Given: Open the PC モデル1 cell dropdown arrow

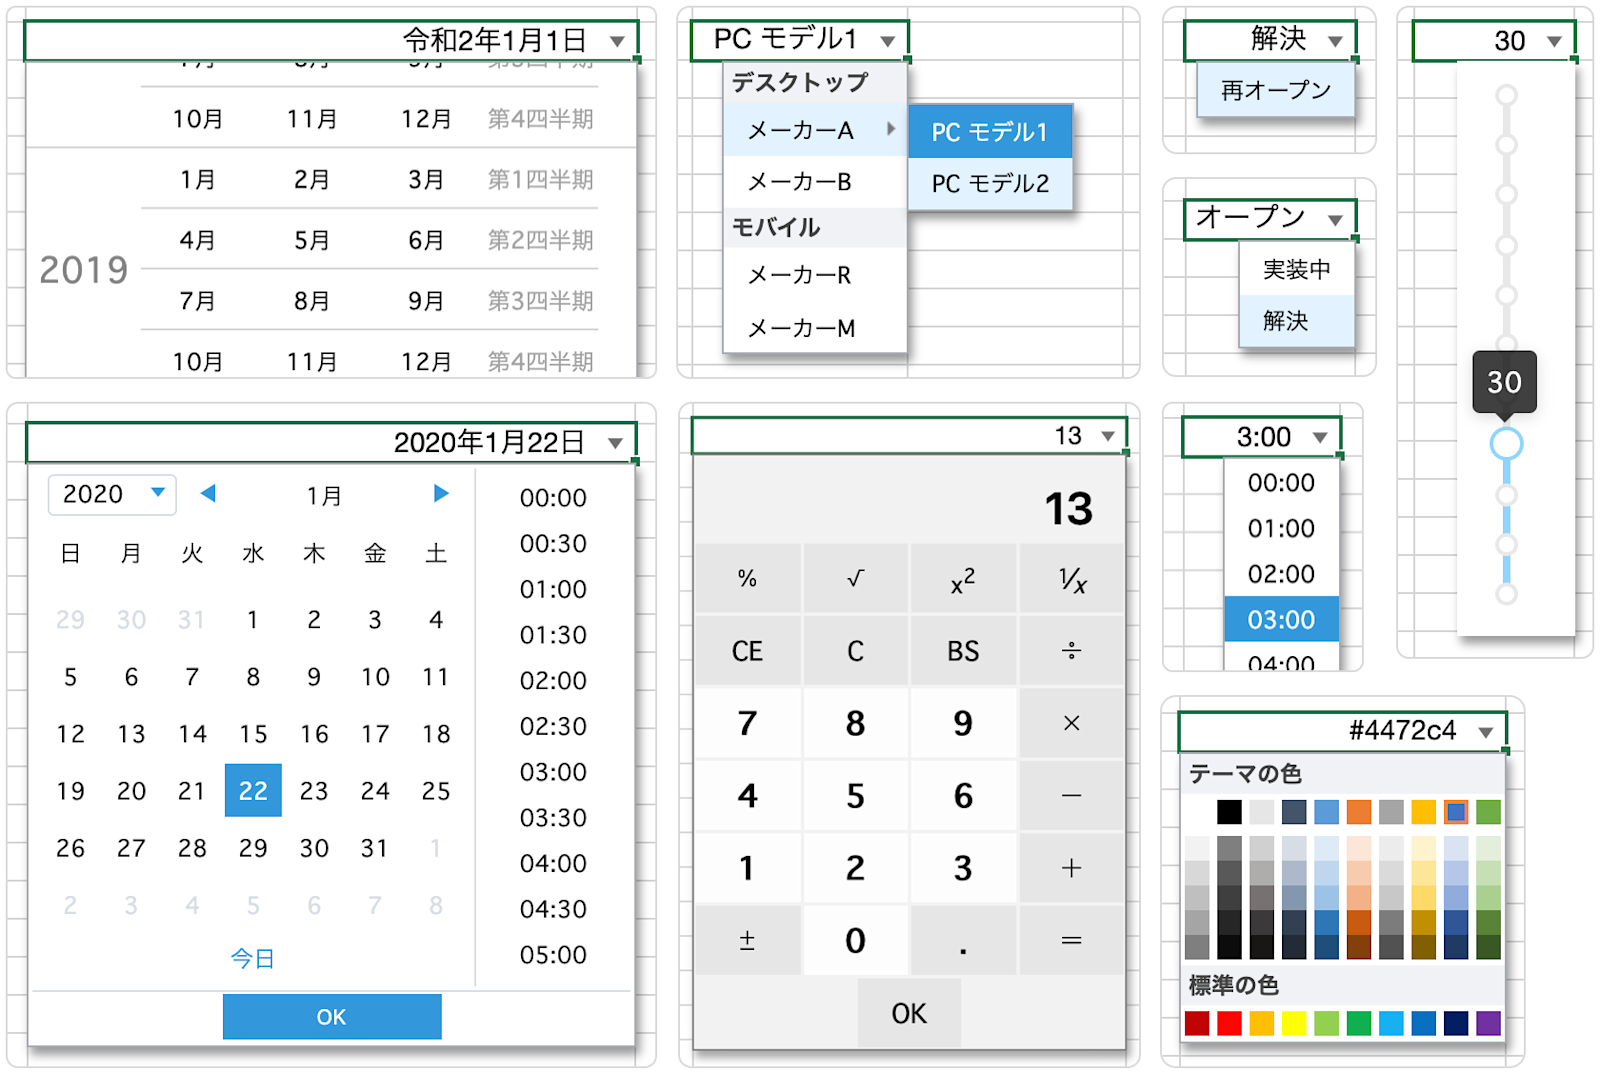Looking at the screenshot, I should [887, 41].
